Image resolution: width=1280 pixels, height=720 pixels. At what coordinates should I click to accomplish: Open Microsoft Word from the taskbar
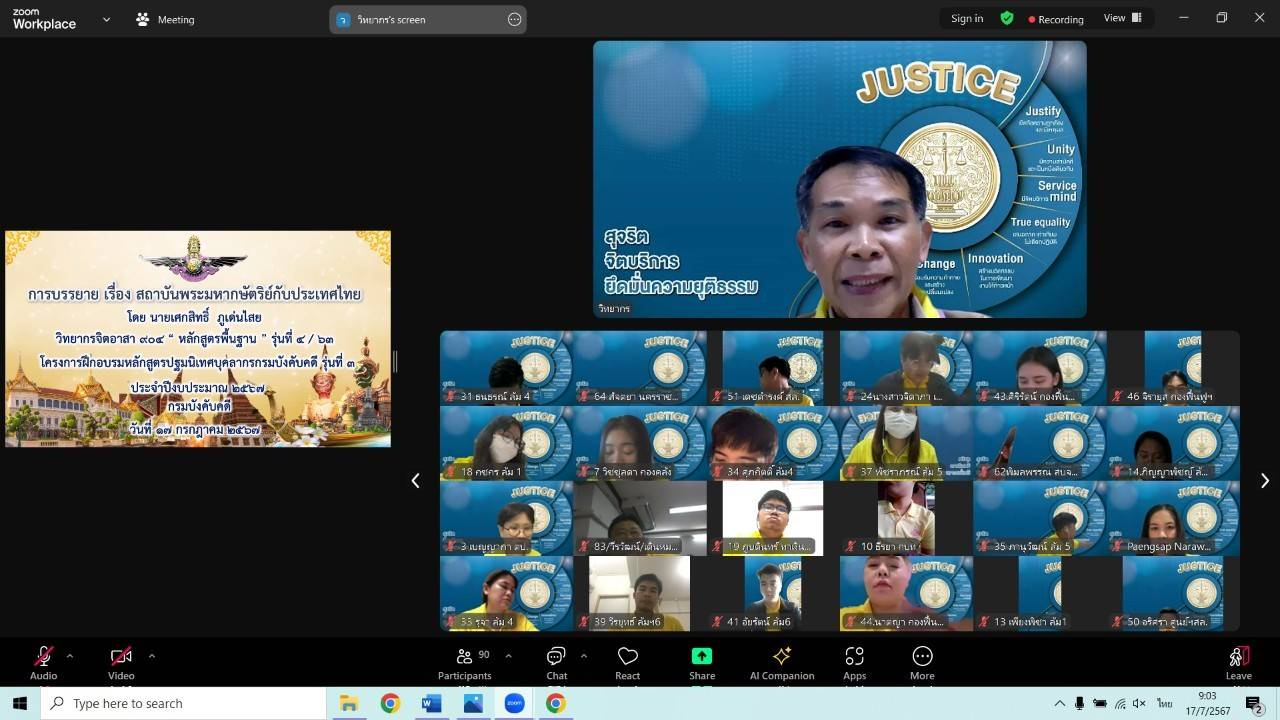[431, 703]
